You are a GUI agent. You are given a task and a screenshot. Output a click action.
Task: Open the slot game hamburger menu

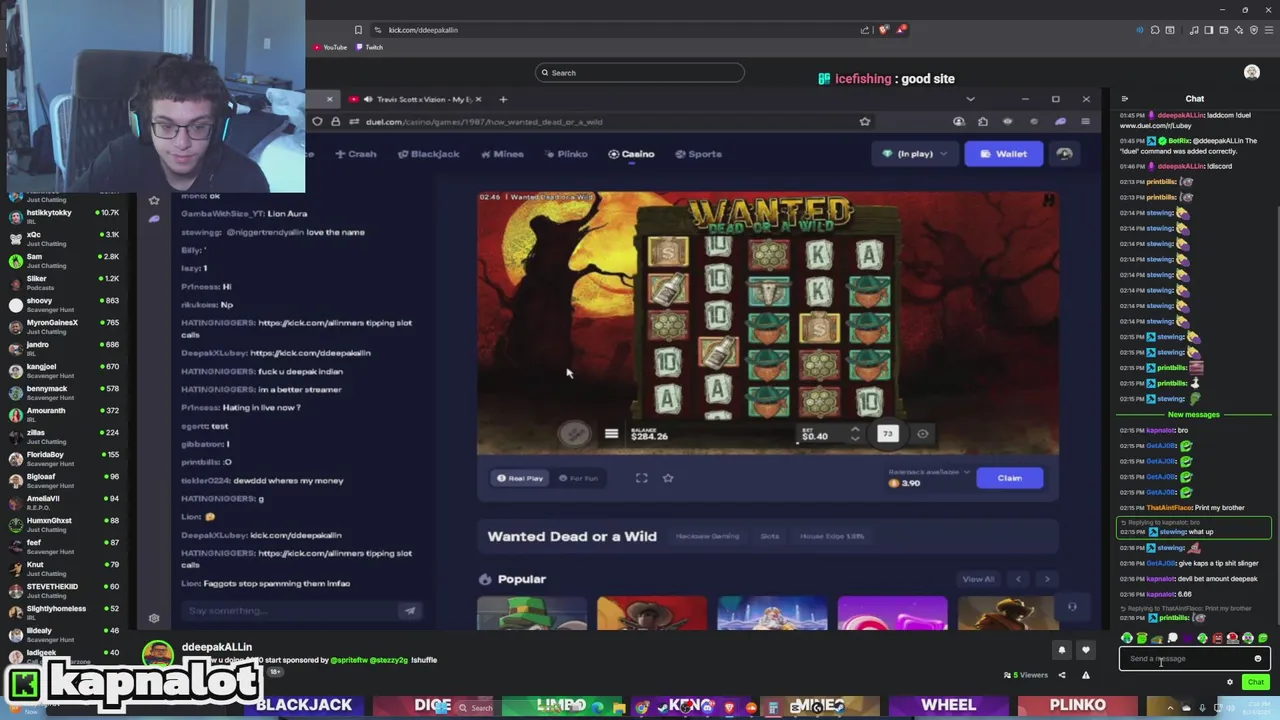point(611,434)
